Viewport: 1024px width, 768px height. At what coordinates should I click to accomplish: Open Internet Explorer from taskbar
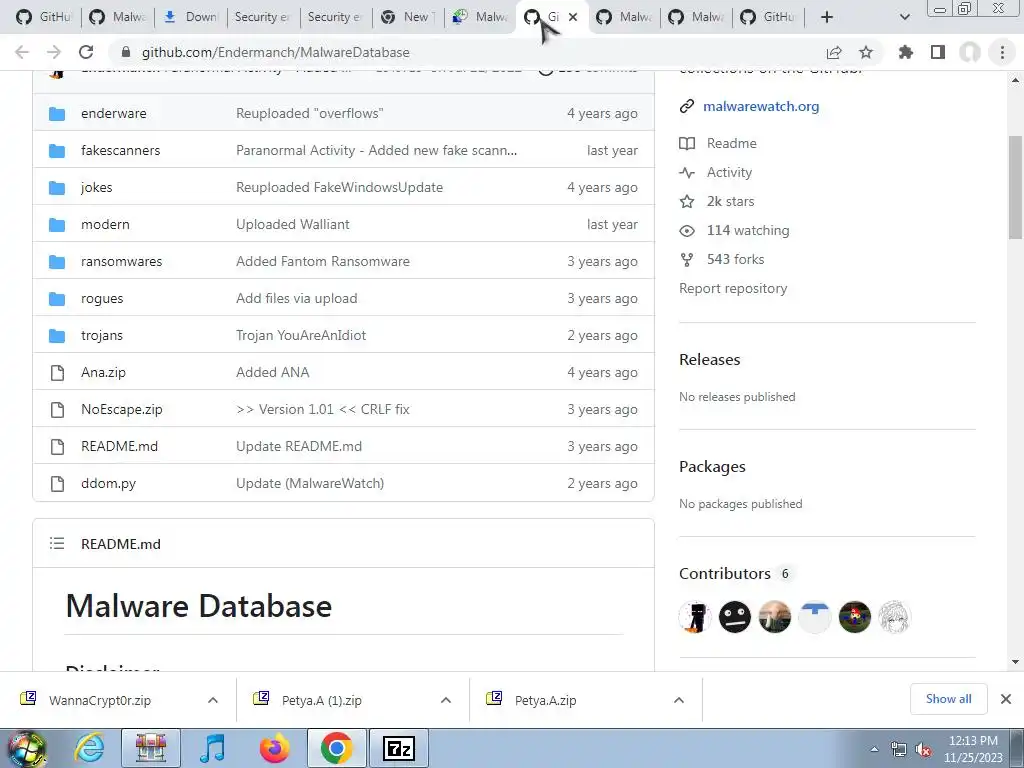(90, 748)
